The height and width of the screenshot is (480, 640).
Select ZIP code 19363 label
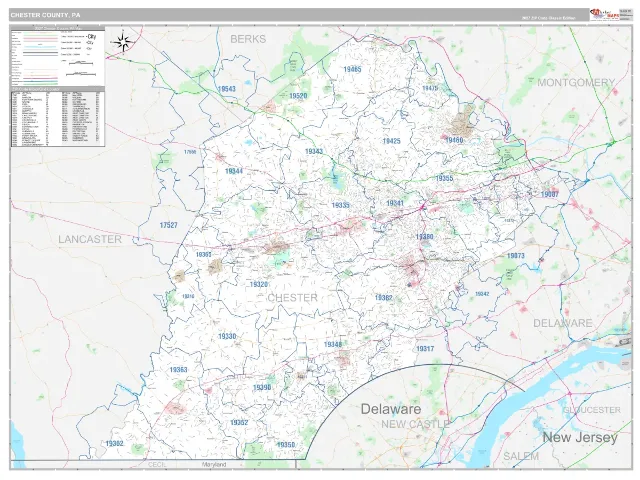178,370
